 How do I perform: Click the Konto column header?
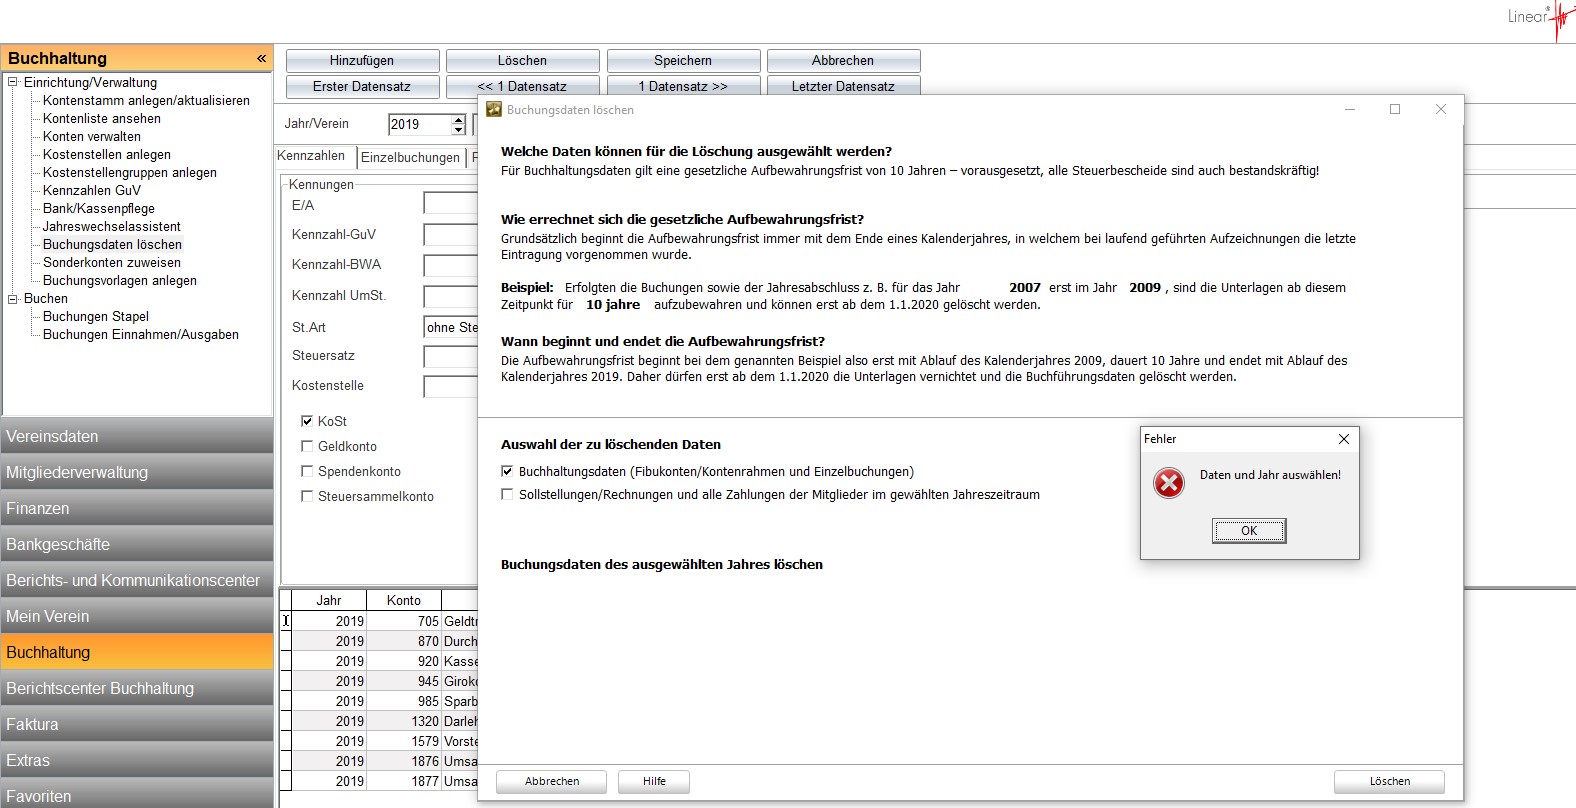[404, 600]
